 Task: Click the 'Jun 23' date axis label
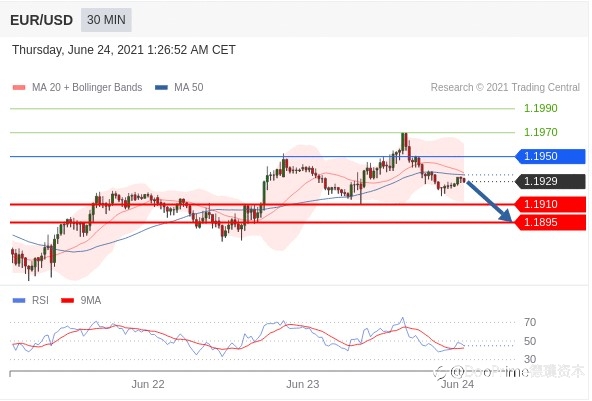(303, 384)
